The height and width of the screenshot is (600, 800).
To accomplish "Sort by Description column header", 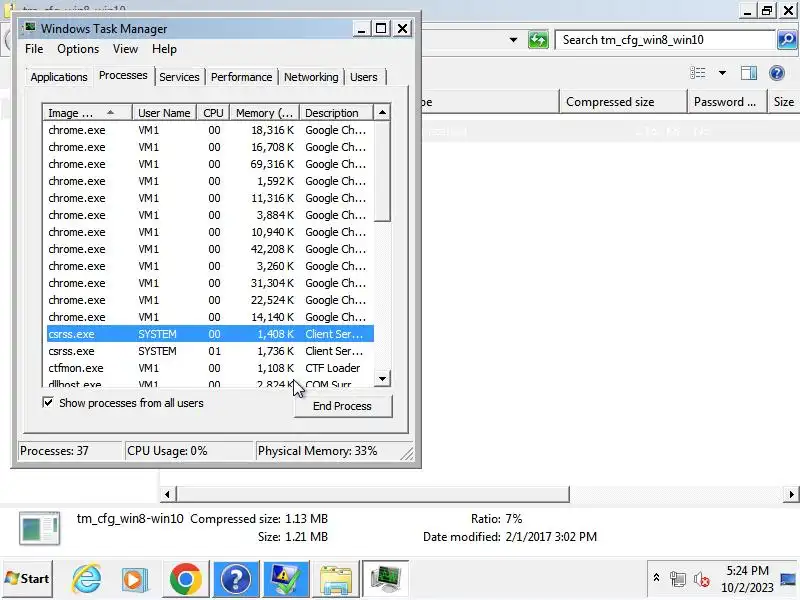I will (337, 113).
